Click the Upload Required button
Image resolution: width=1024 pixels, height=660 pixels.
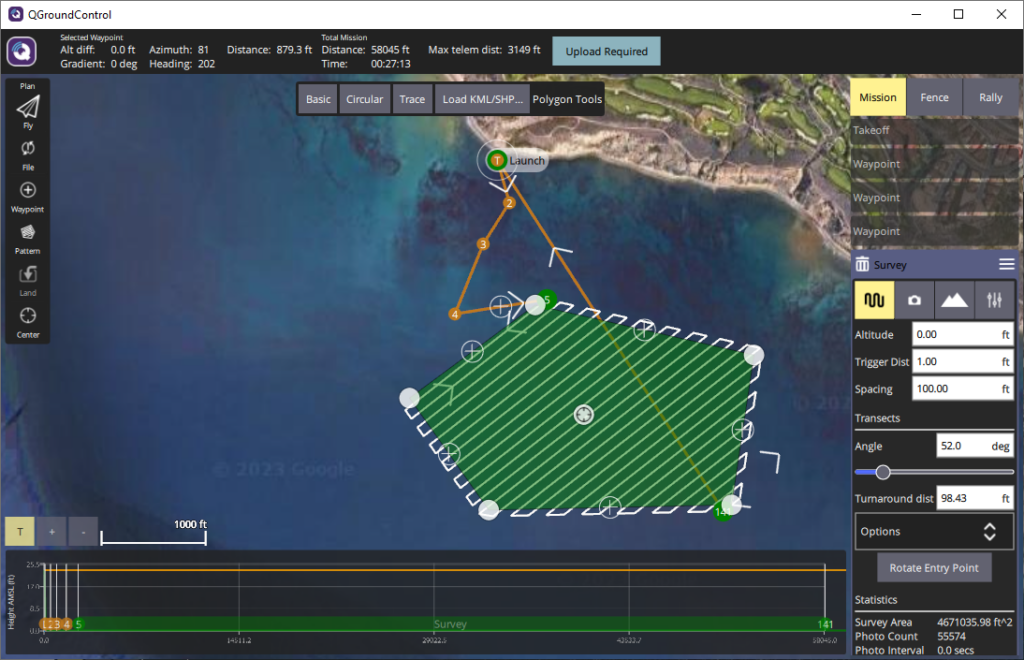(x=606, y=51)
